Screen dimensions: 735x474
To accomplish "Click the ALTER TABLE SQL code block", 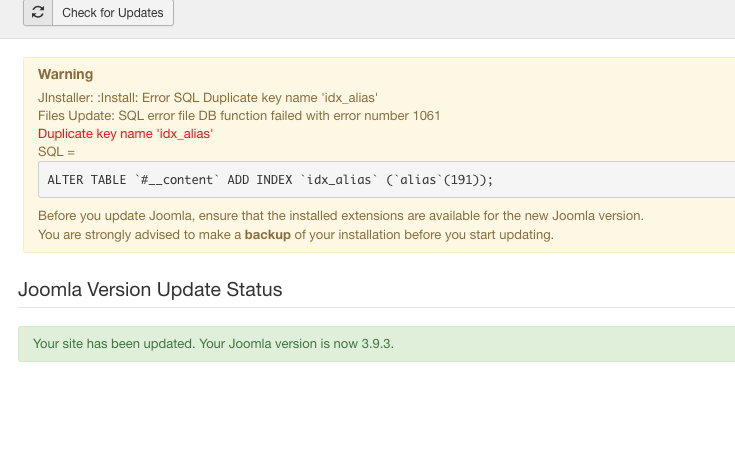I will tap(386, 180).
